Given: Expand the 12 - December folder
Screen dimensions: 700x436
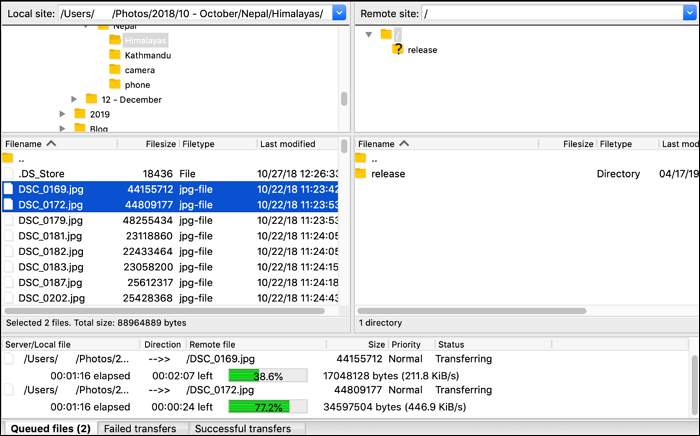Looking at the screenshot, I should [74, 99].
